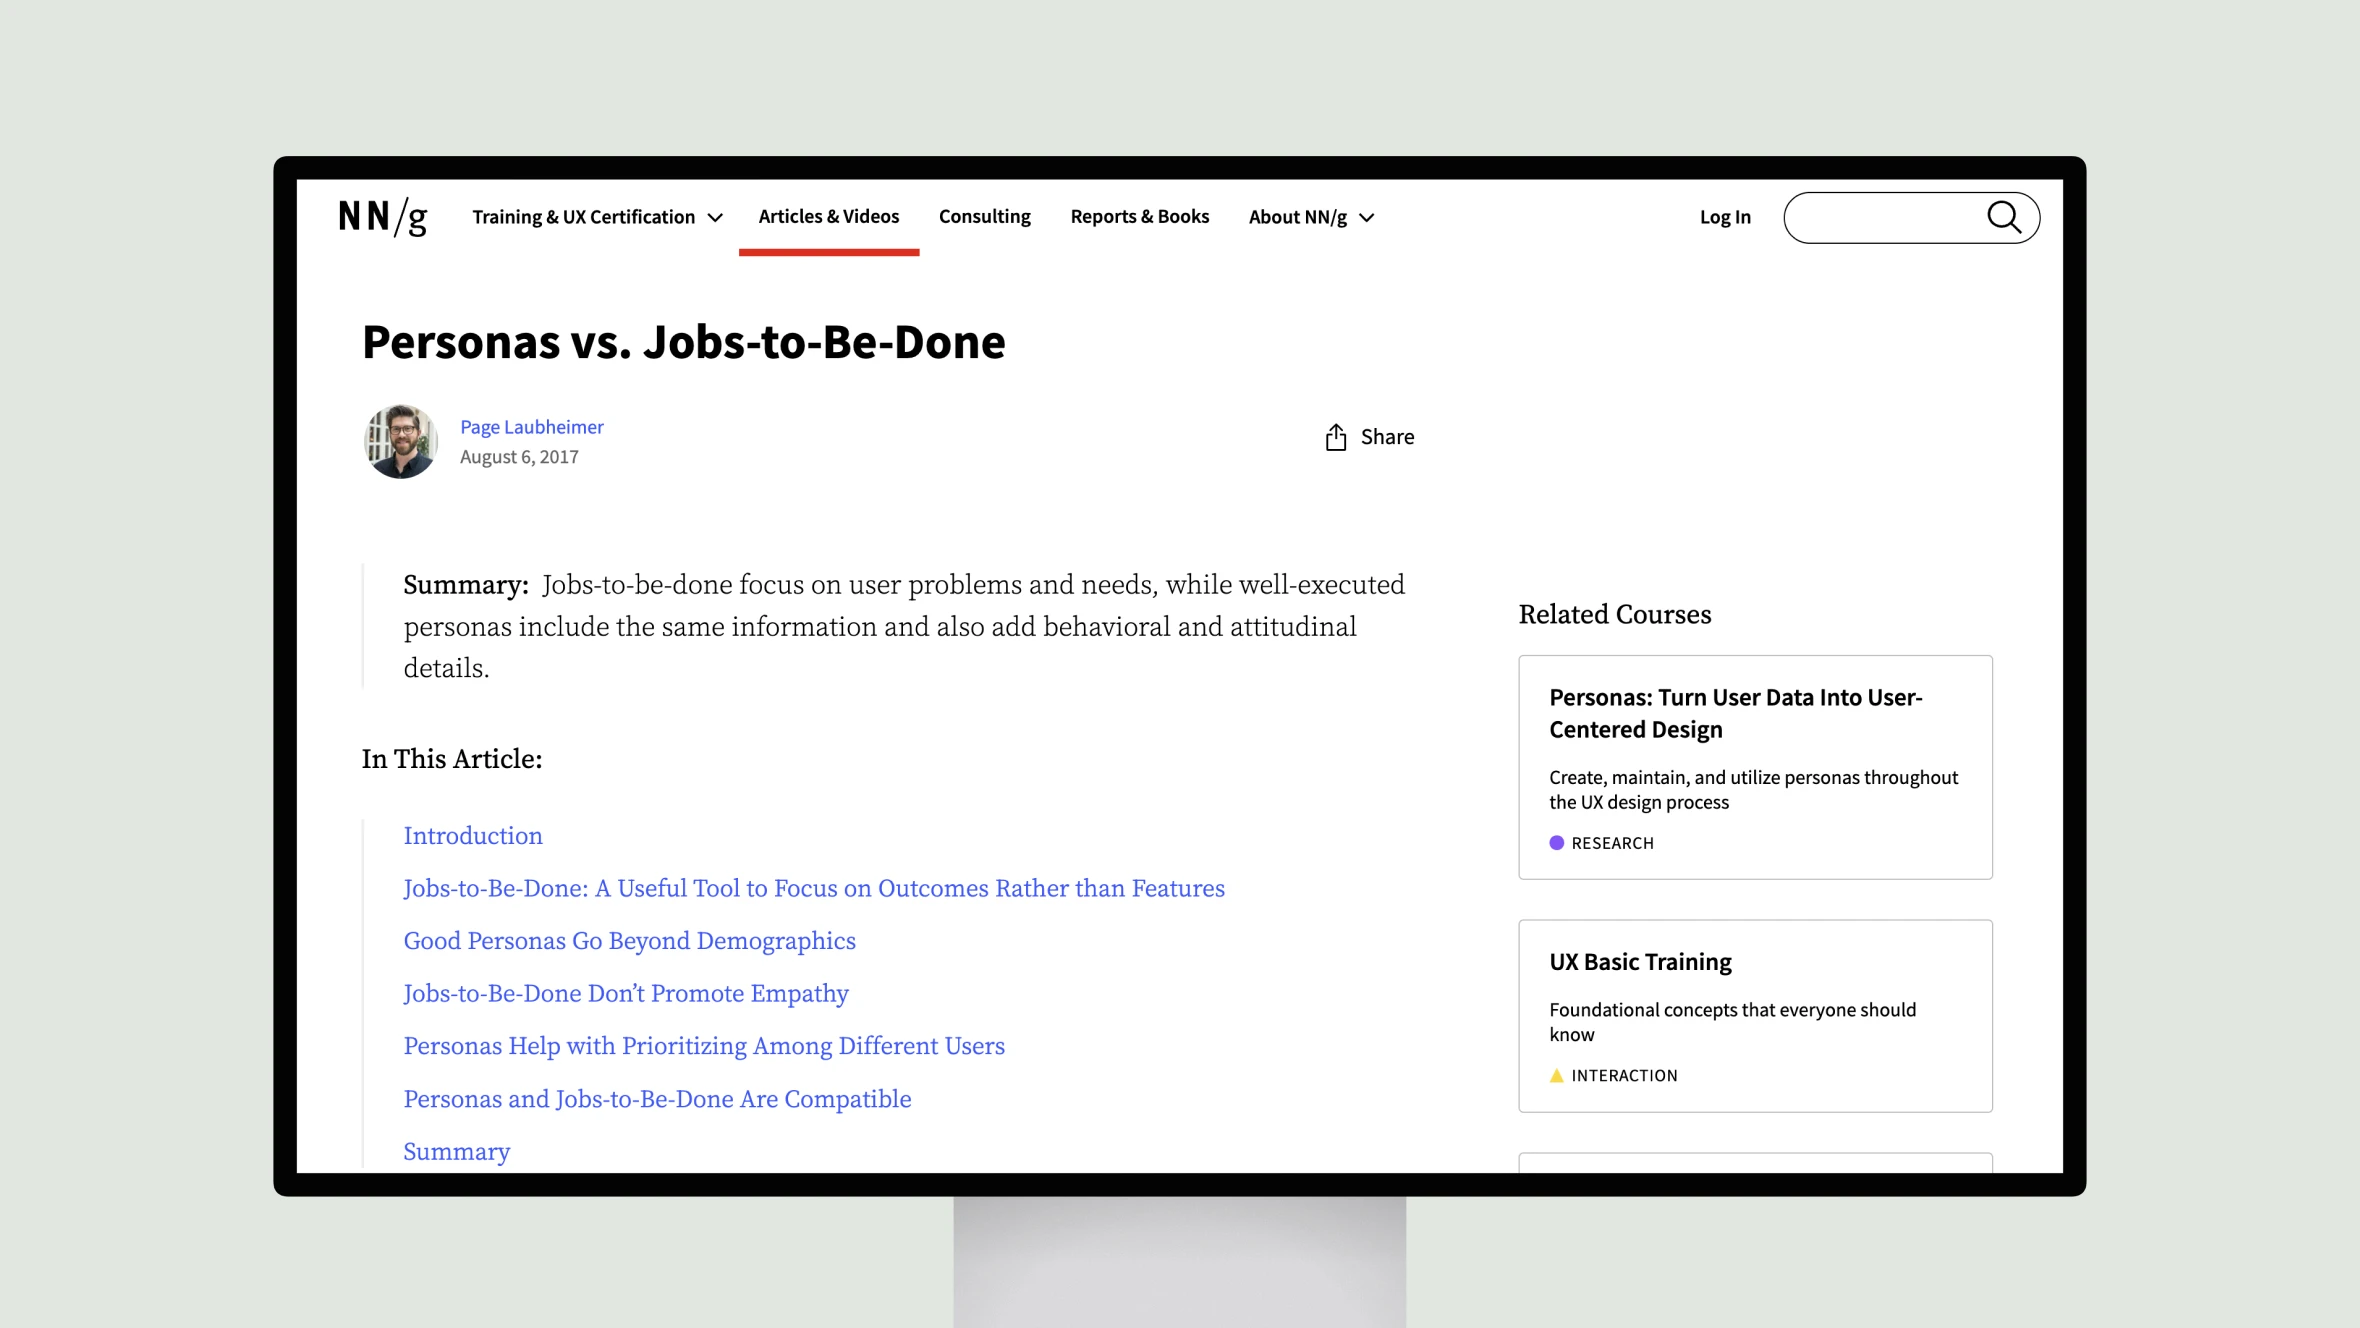The image size is (2360, 1328).
Task: Click Articles & Videos tab in navigation
Action: pos(828,216)
